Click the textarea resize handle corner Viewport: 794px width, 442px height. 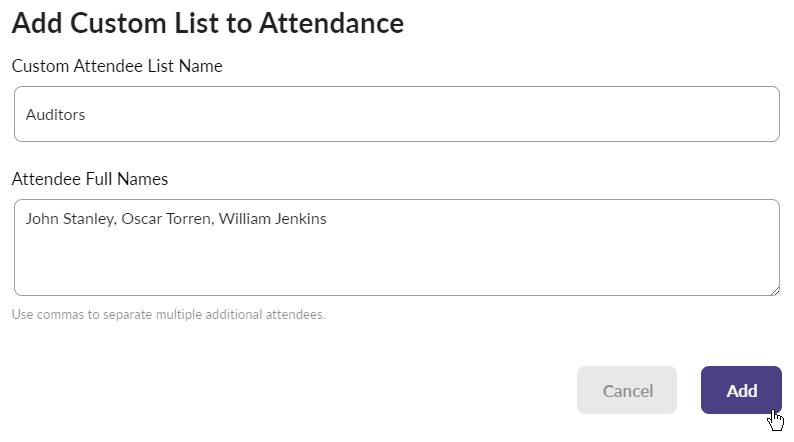pos(774,290)
